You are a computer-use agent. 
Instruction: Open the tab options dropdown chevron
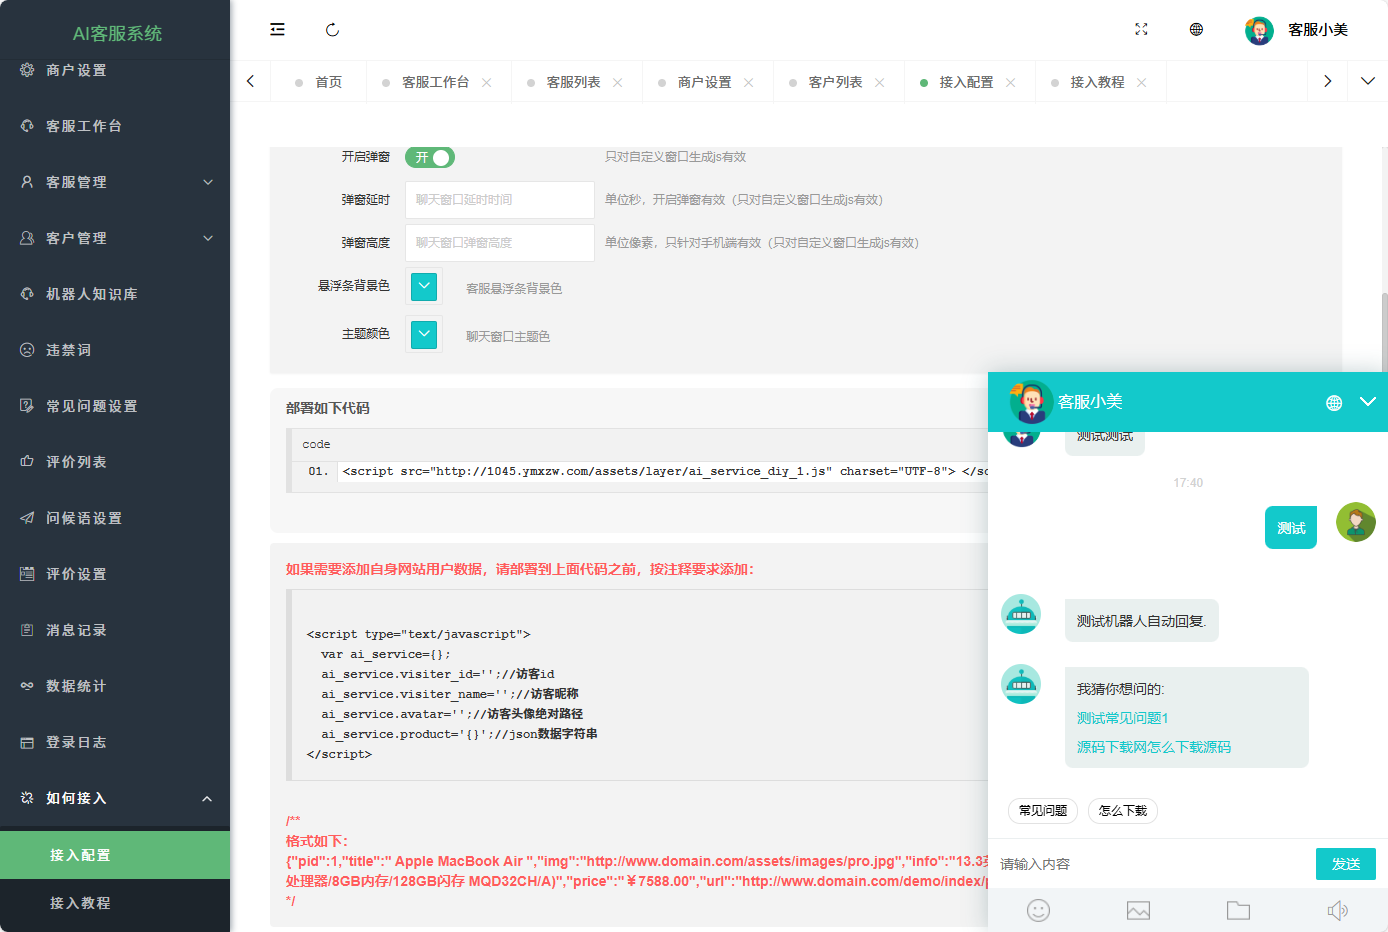(x=1368, y=81)
